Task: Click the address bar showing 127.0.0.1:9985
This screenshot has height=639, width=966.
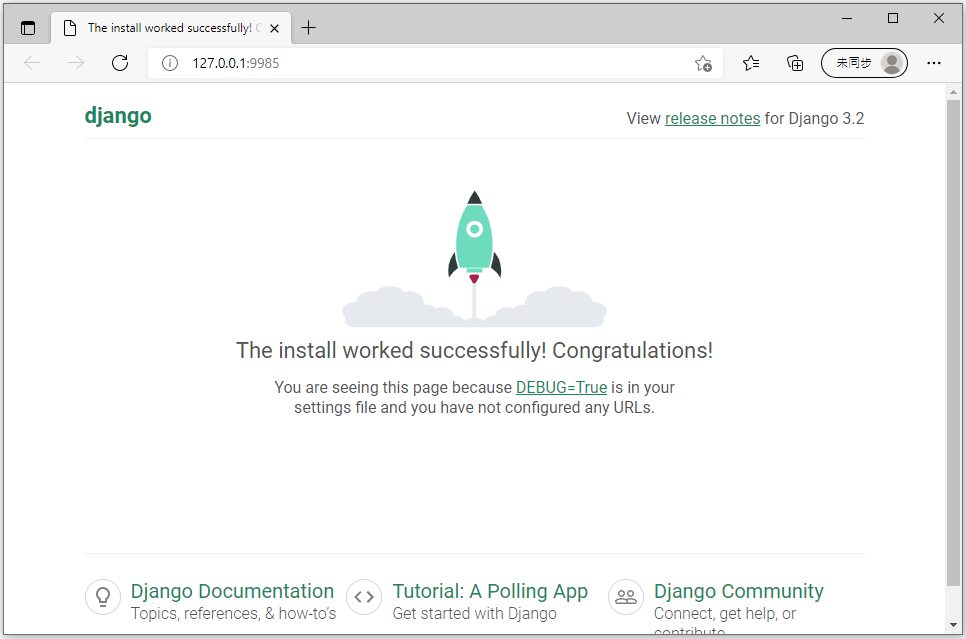Action: 435,63
